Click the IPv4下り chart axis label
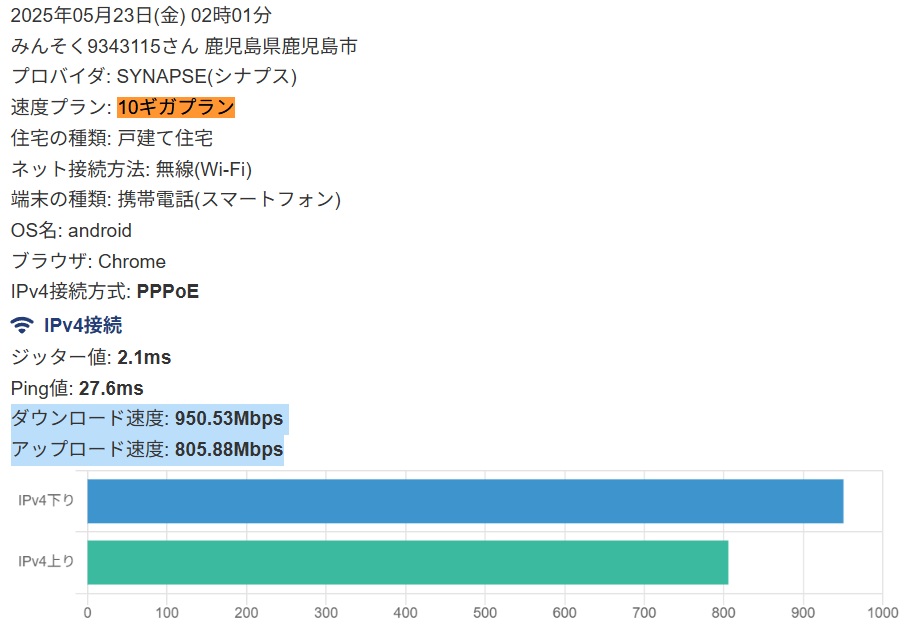The width and height of the screenshot is (906, 630). pyautogui.click(x=46, y=501)
